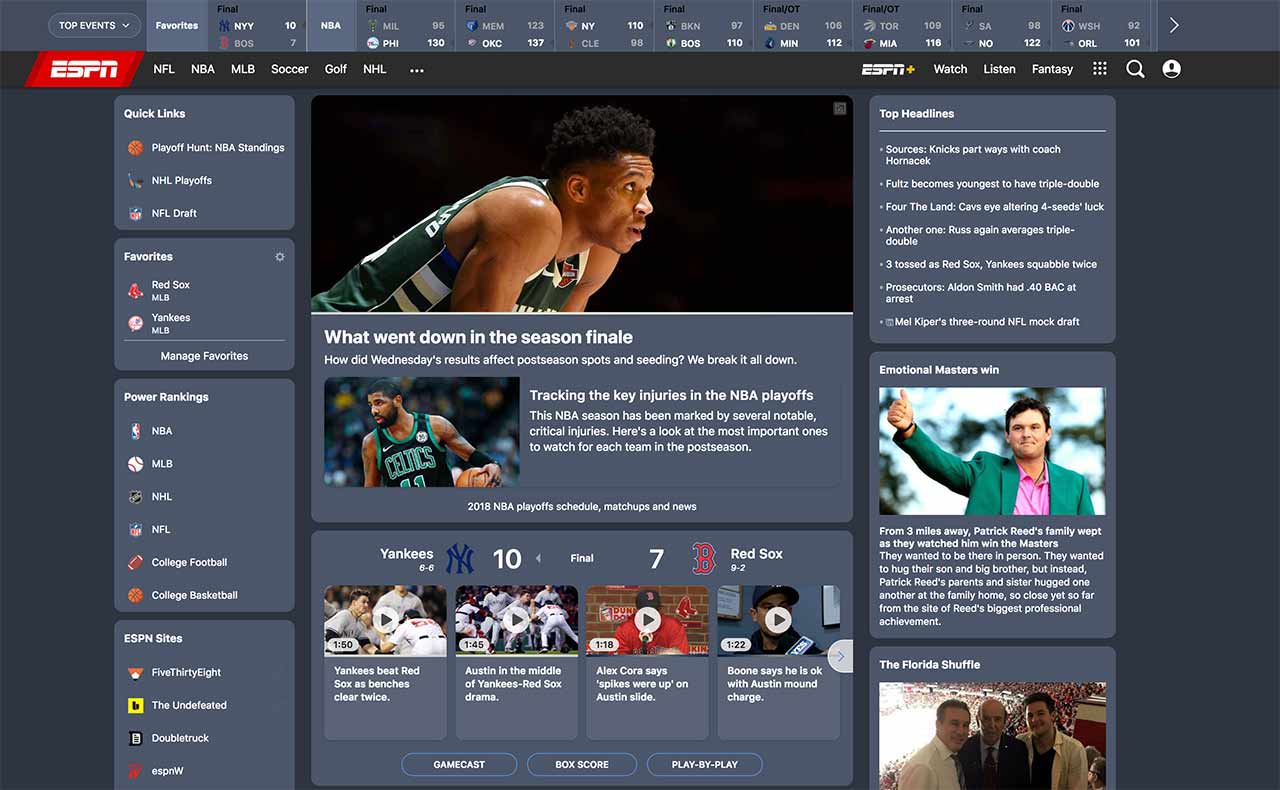This screenshot has height=790, width=1280.
Task: Open the user profile icon
Action: (x=1172, y=69)
